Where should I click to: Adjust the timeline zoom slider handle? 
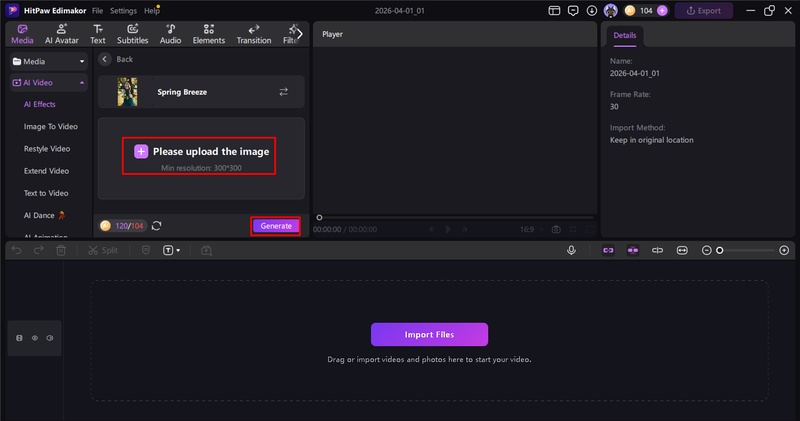[x=720, y=250]
